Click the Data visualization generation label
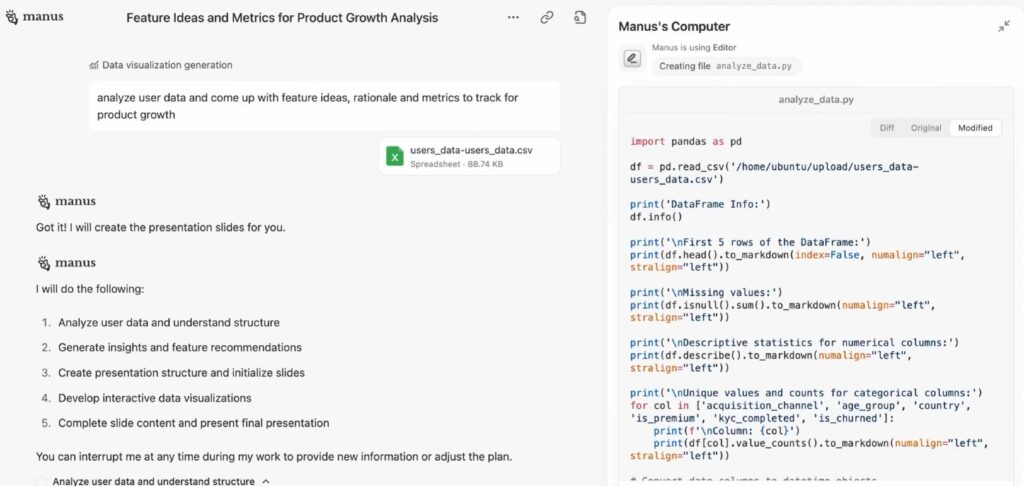Viewport: 1024px width, 486px height. (167, 65)
